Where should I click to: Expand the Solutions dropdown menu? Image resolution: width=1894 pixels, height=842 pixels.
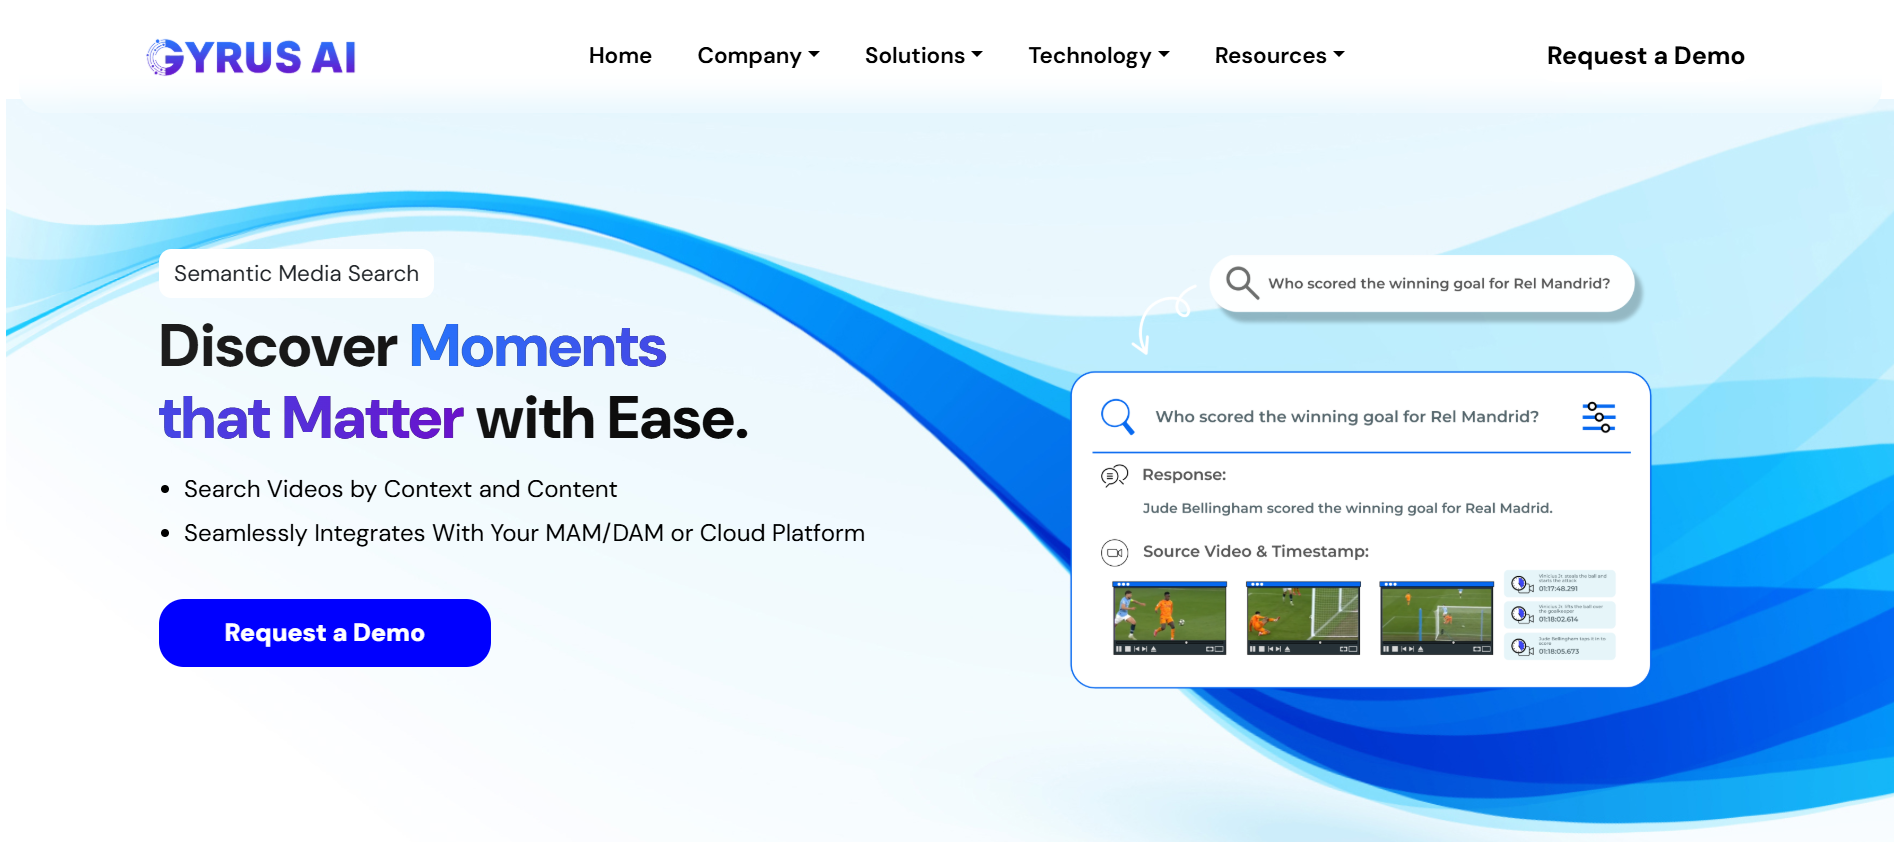click(x=923, y=56)
